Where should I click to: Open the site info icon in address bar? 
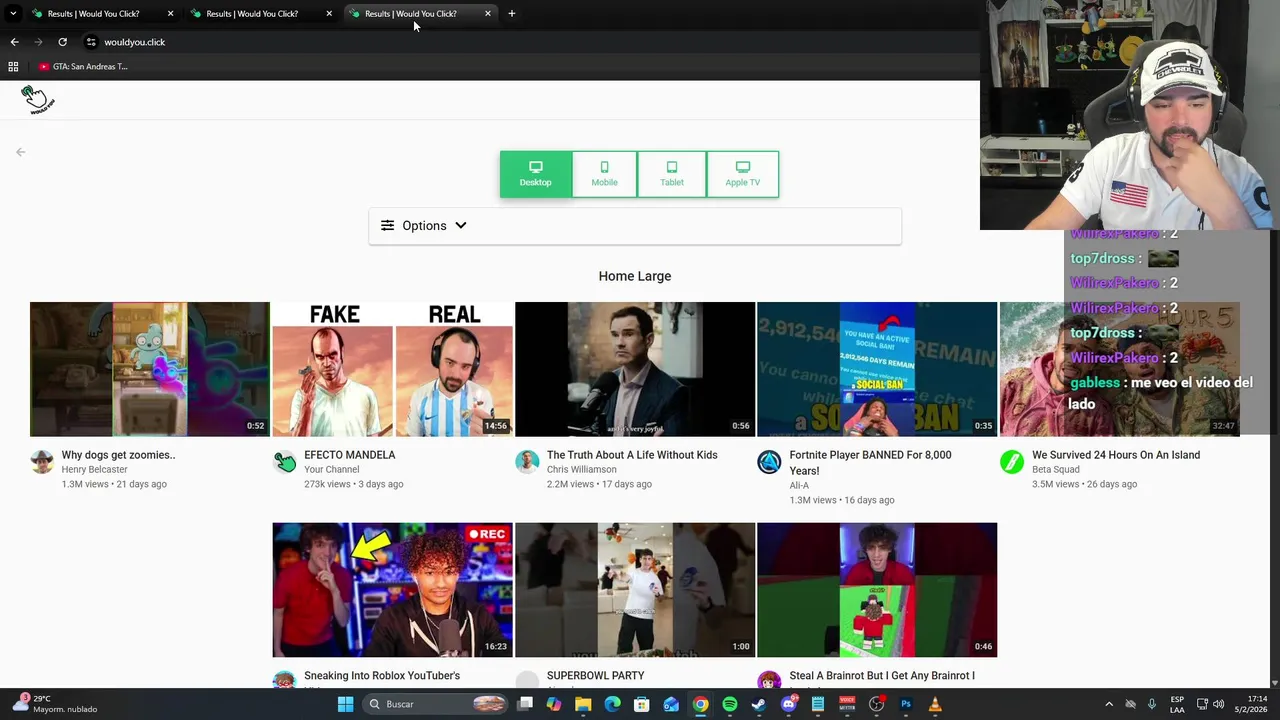pyautogui.click(x=91, y=42)
